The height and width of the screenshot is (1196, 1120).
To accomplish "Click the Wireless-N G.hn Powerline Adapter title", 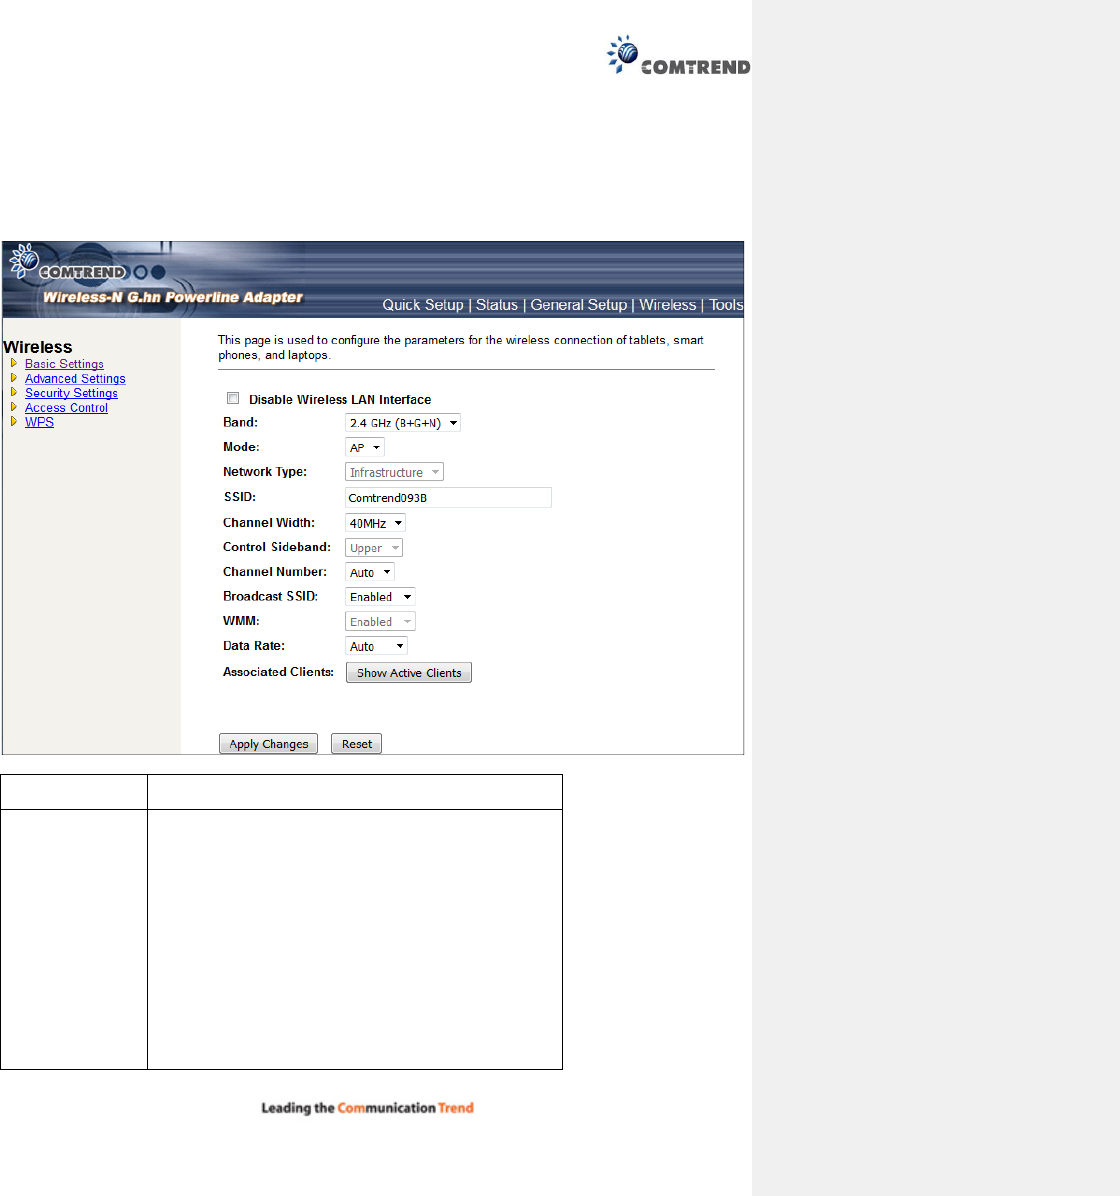I will click(173, 297).
